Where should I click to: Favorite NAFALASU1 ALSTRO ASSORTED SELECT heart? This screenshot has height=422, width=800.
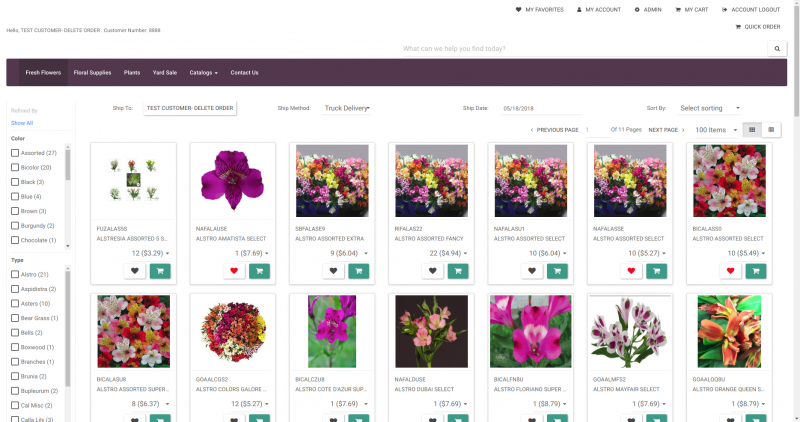pos(532,271)
